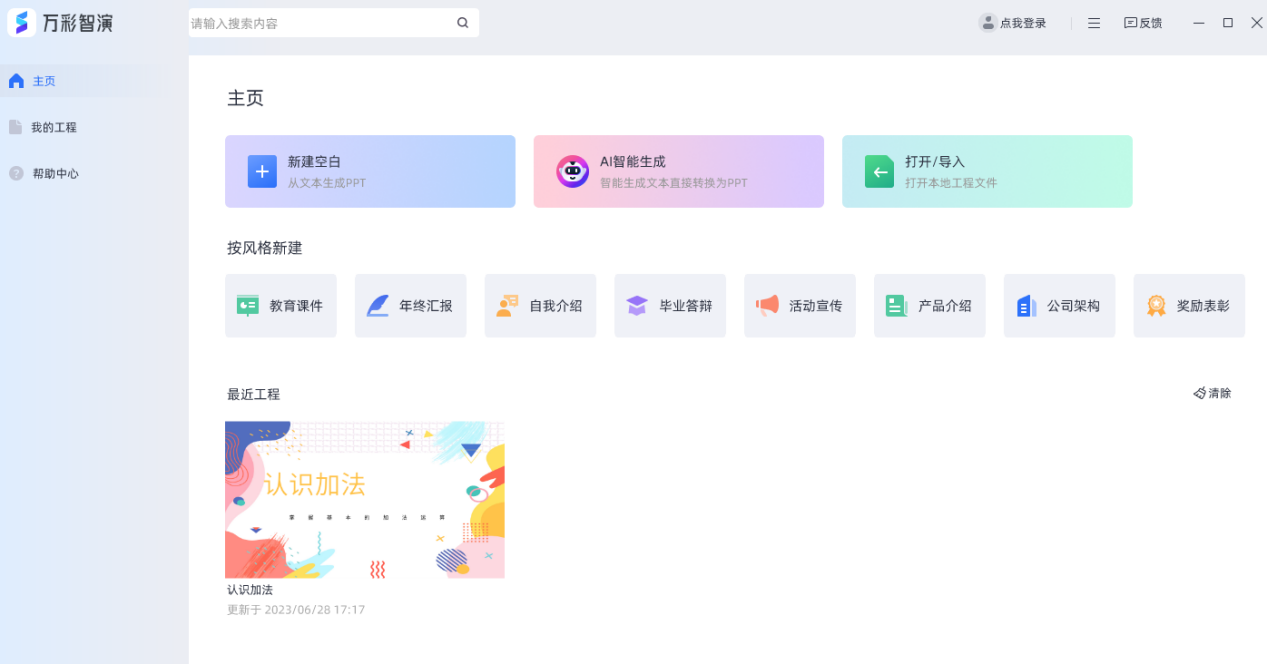1267x664 pixels.
Task: Click 清除 to clear recent projects
Action: 1220,394
